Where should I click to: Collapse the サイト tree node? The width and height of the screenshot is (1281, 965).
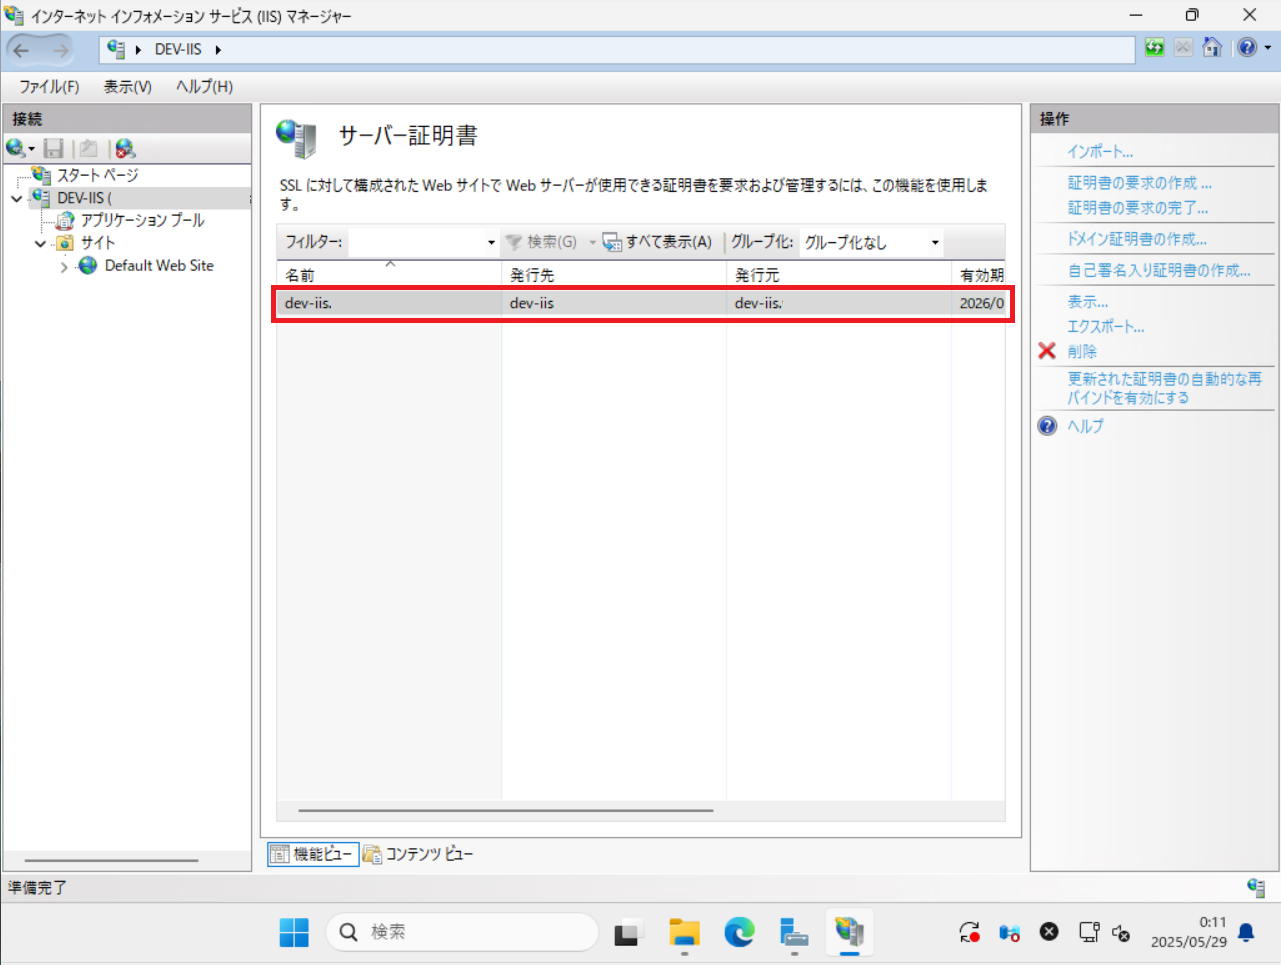coord(41,243)
